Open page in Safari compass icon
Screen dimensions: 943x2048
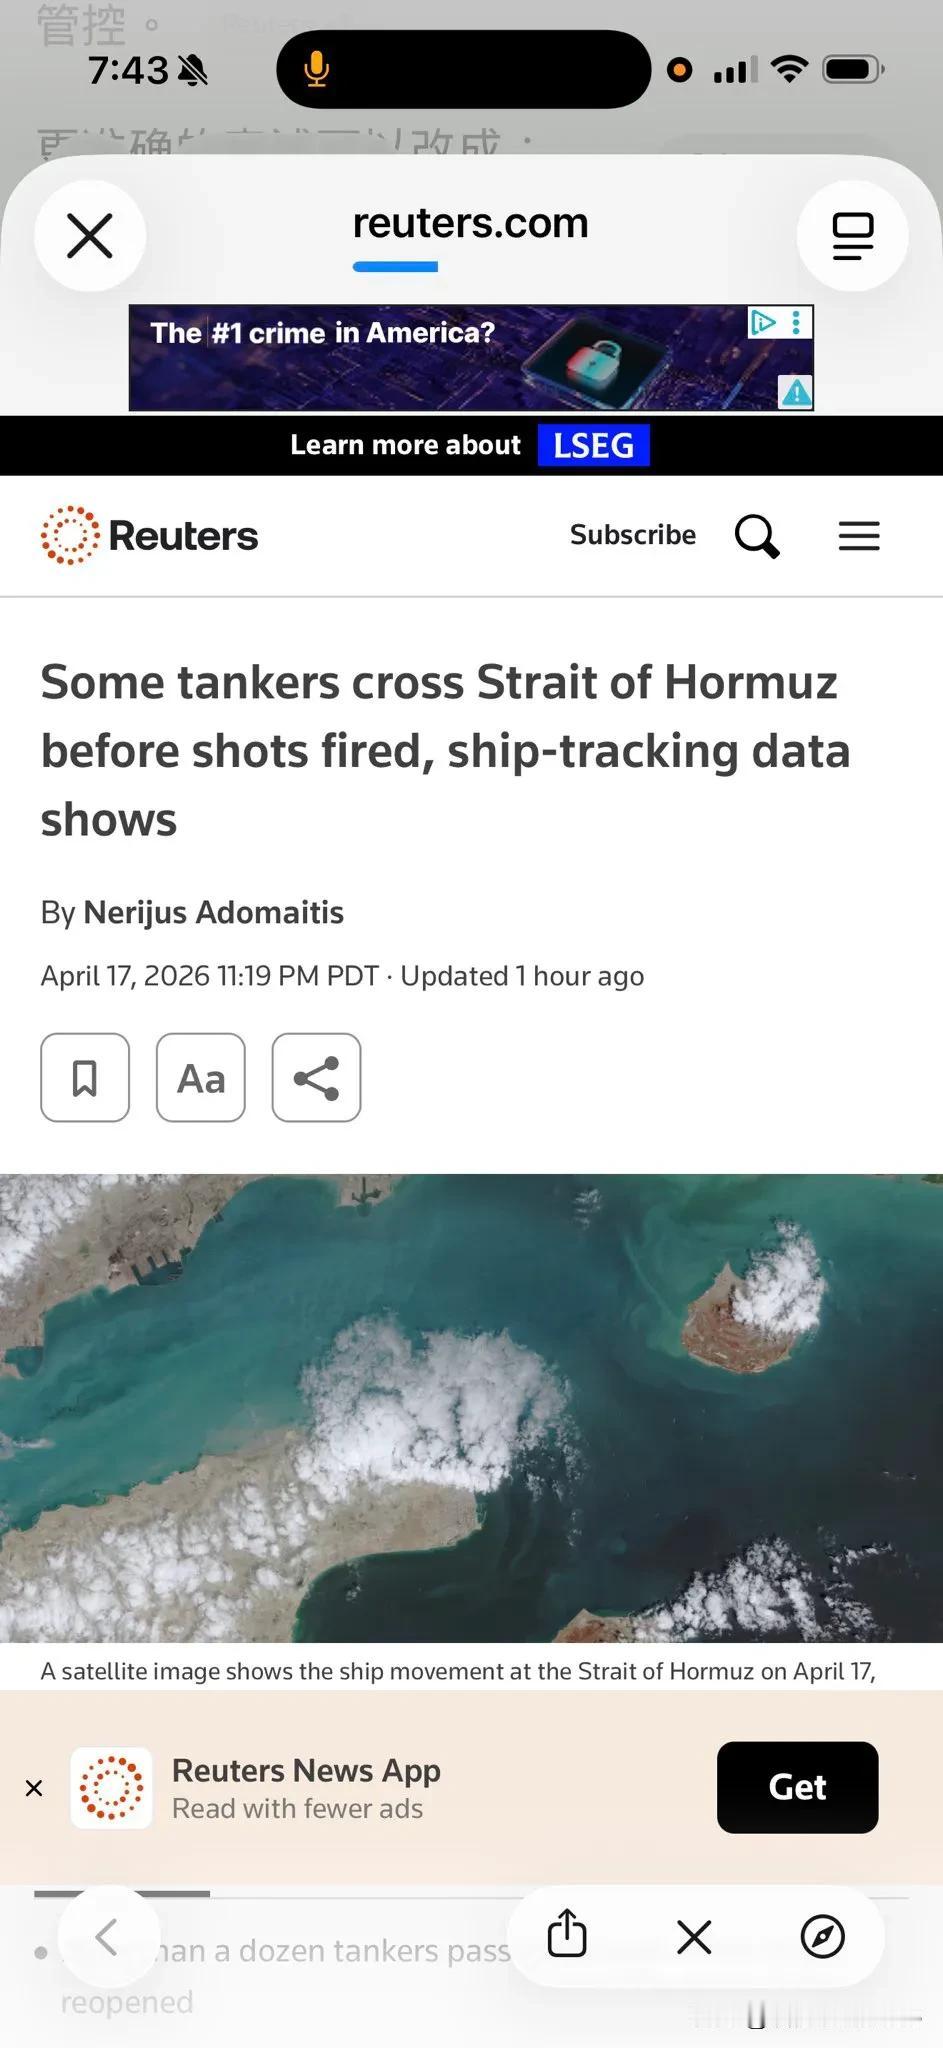click(823, 1936)
